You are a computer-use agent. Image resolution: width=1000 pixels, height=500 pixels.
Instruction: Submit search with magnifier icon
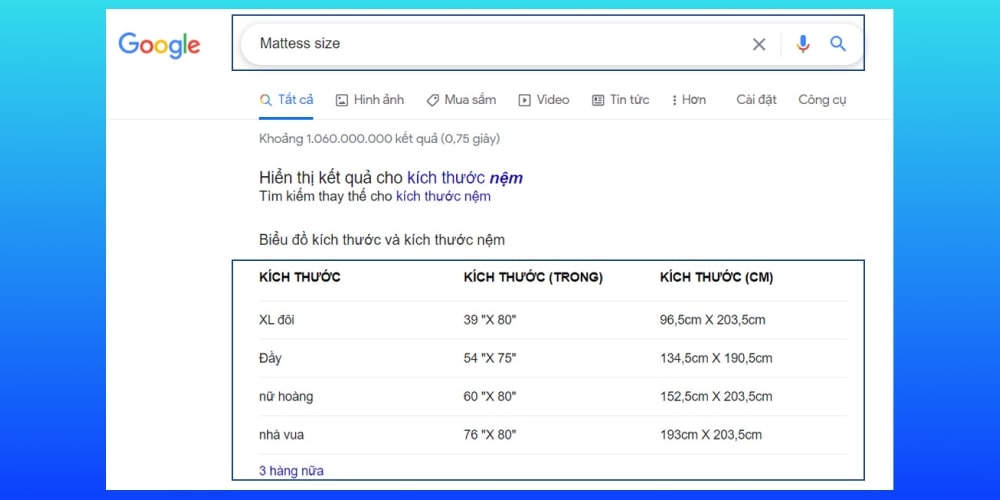click(x=838, y=43)
